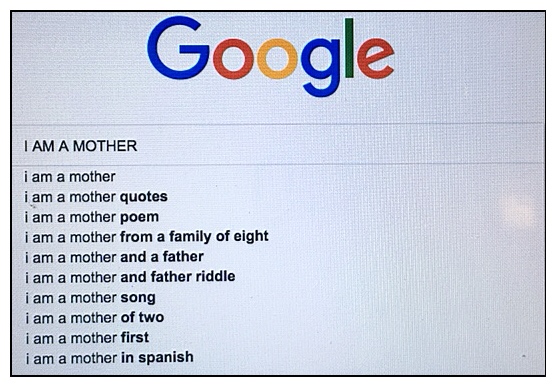Choose the 'i am a mother quotes' suggestion

pyautogui.click(x=96, y=197)
